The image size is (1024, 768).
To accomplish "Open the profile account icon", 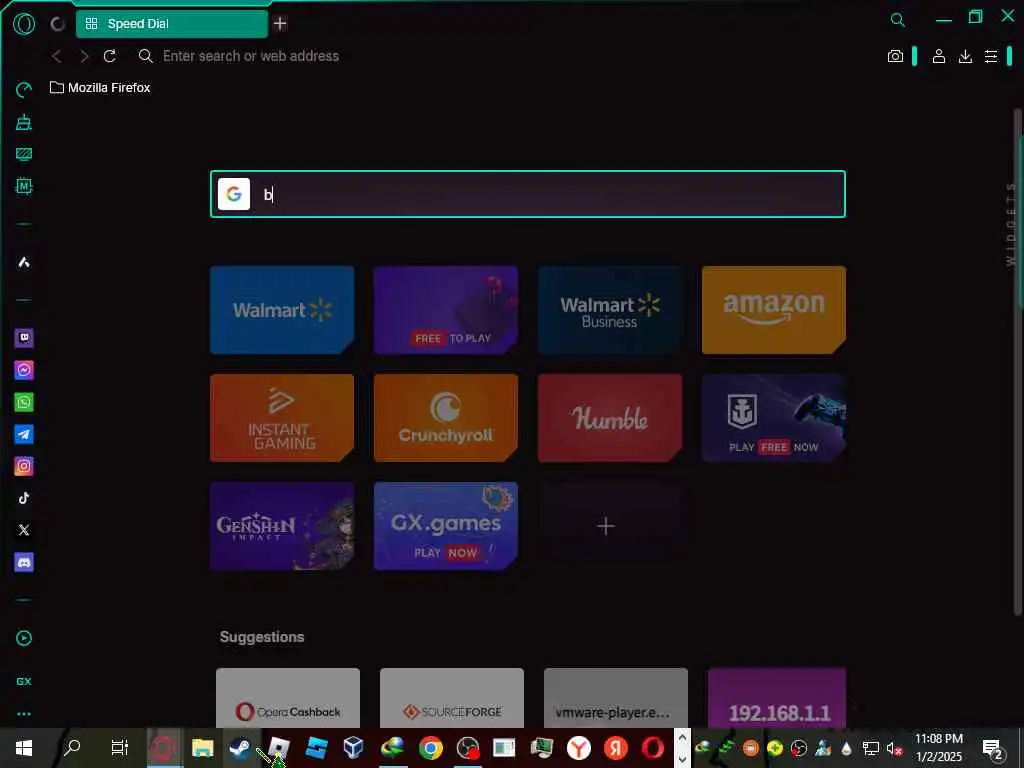I will coord(939,56).
